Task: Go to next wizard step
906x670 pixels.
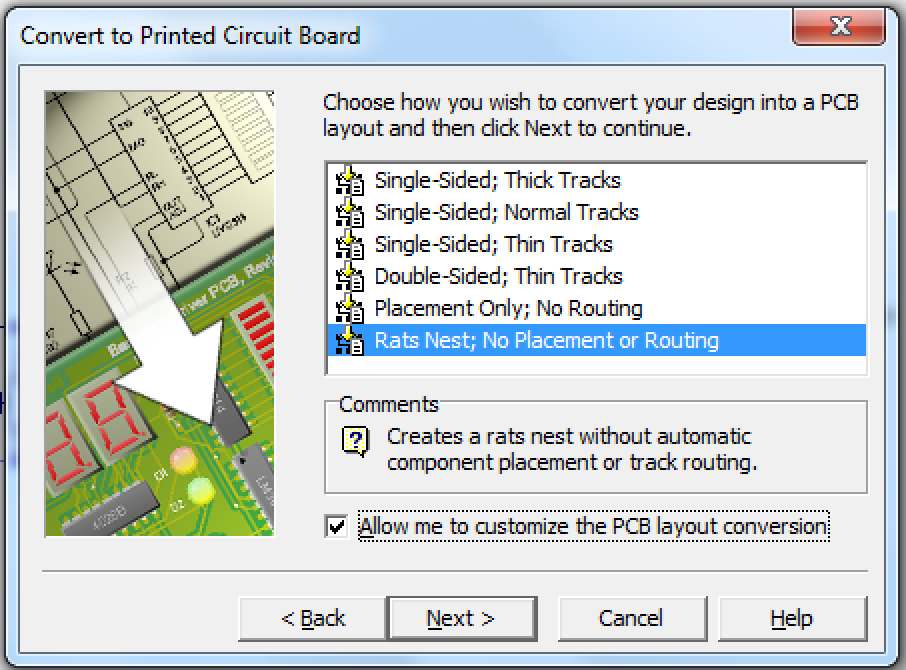Action: [x=462, y=619]
